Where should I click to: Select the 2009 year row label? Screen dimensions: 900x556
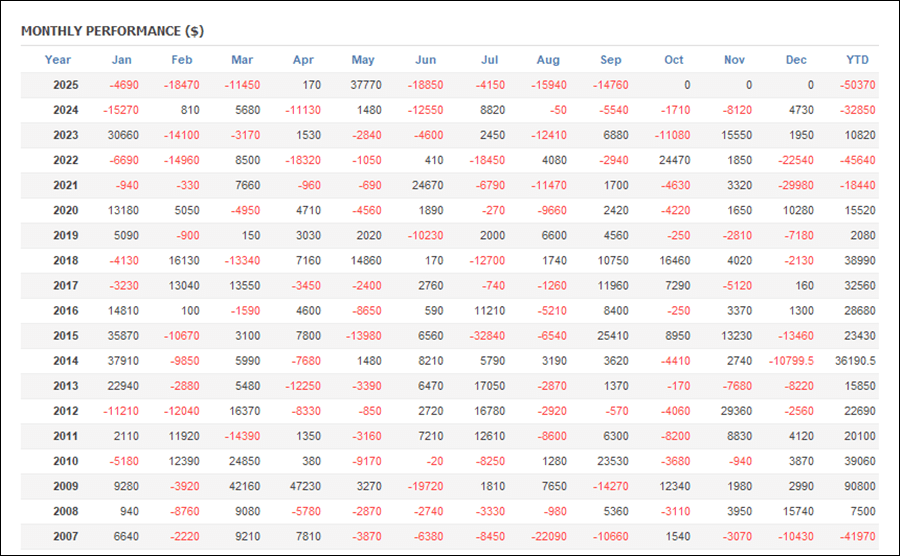[65, 486]
